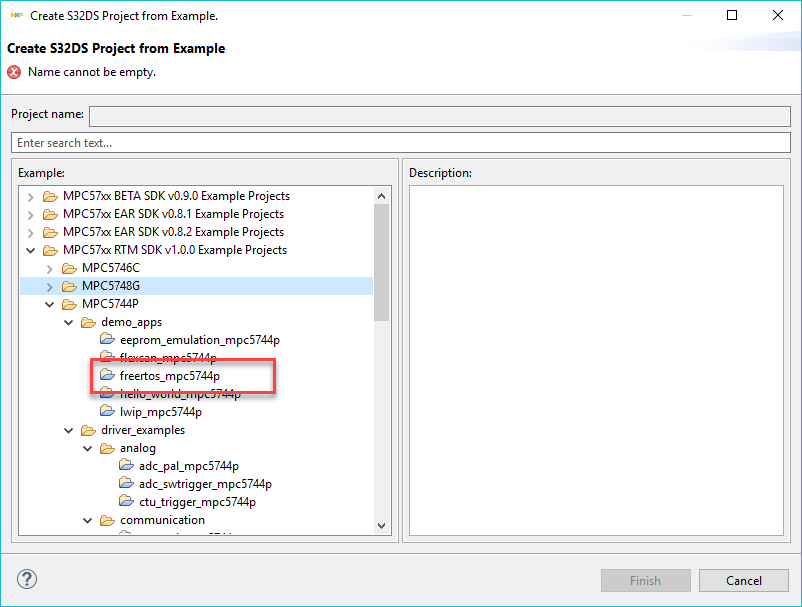Click the freertos_mpc5744p project icon

click(107, 375)
